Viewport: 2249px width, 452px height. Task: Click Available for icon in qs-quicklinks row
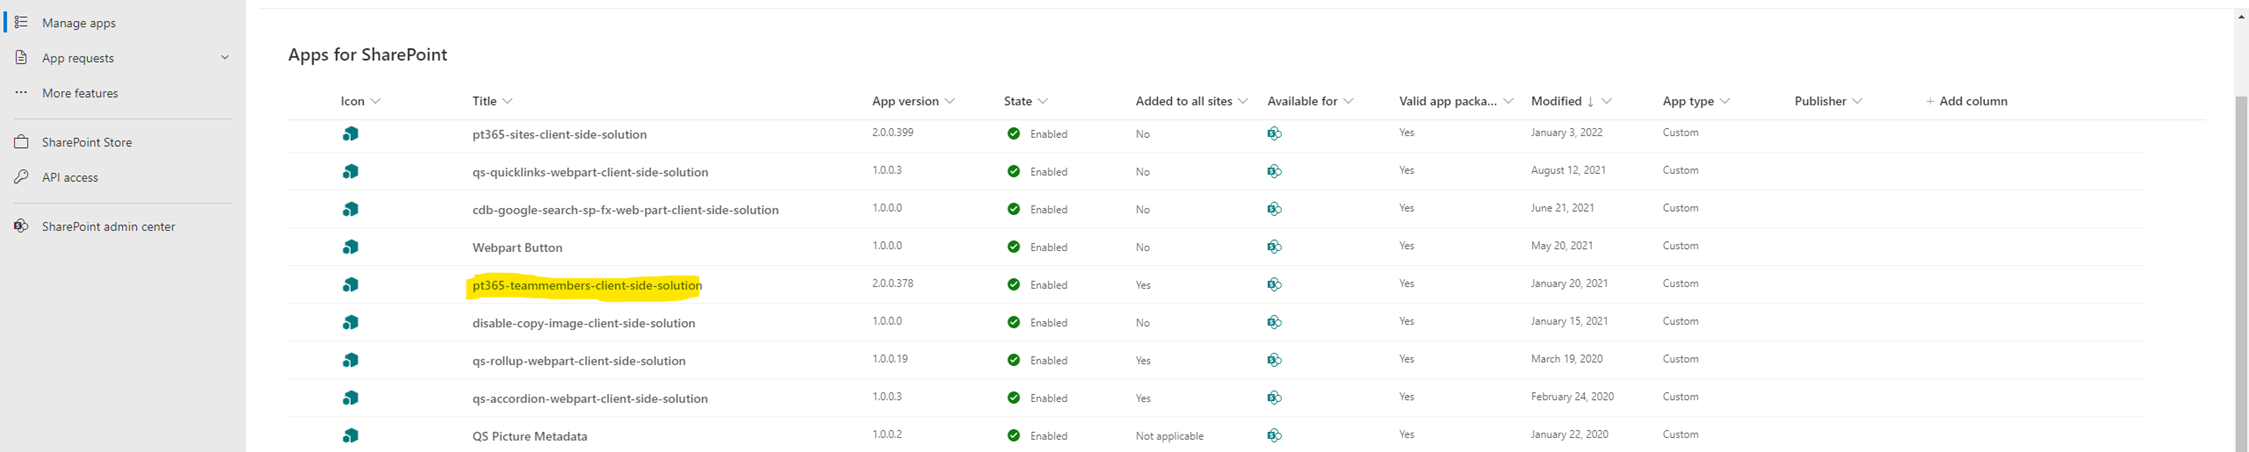(1274, 171)
